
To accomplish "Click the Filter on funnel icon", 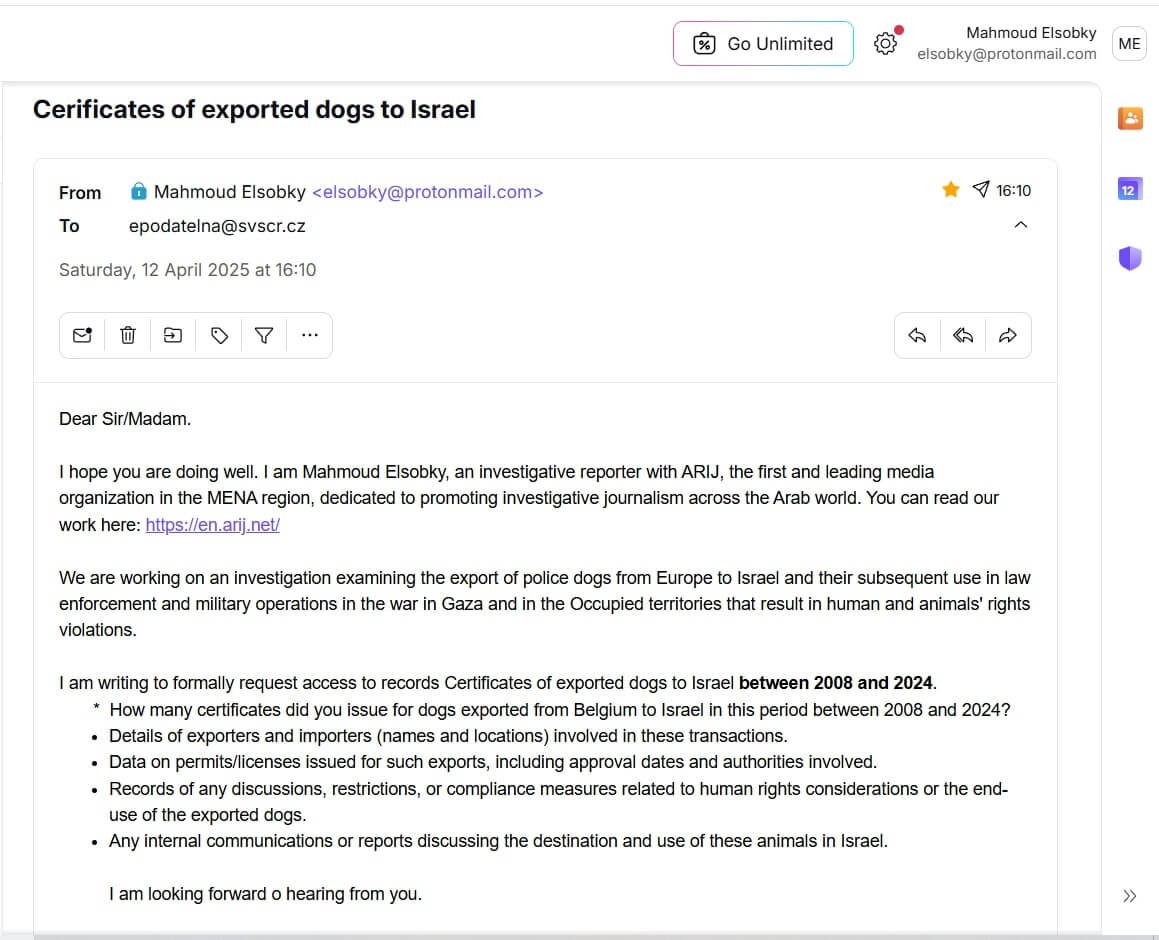I will pyautogui.click(x=264, y=336).
